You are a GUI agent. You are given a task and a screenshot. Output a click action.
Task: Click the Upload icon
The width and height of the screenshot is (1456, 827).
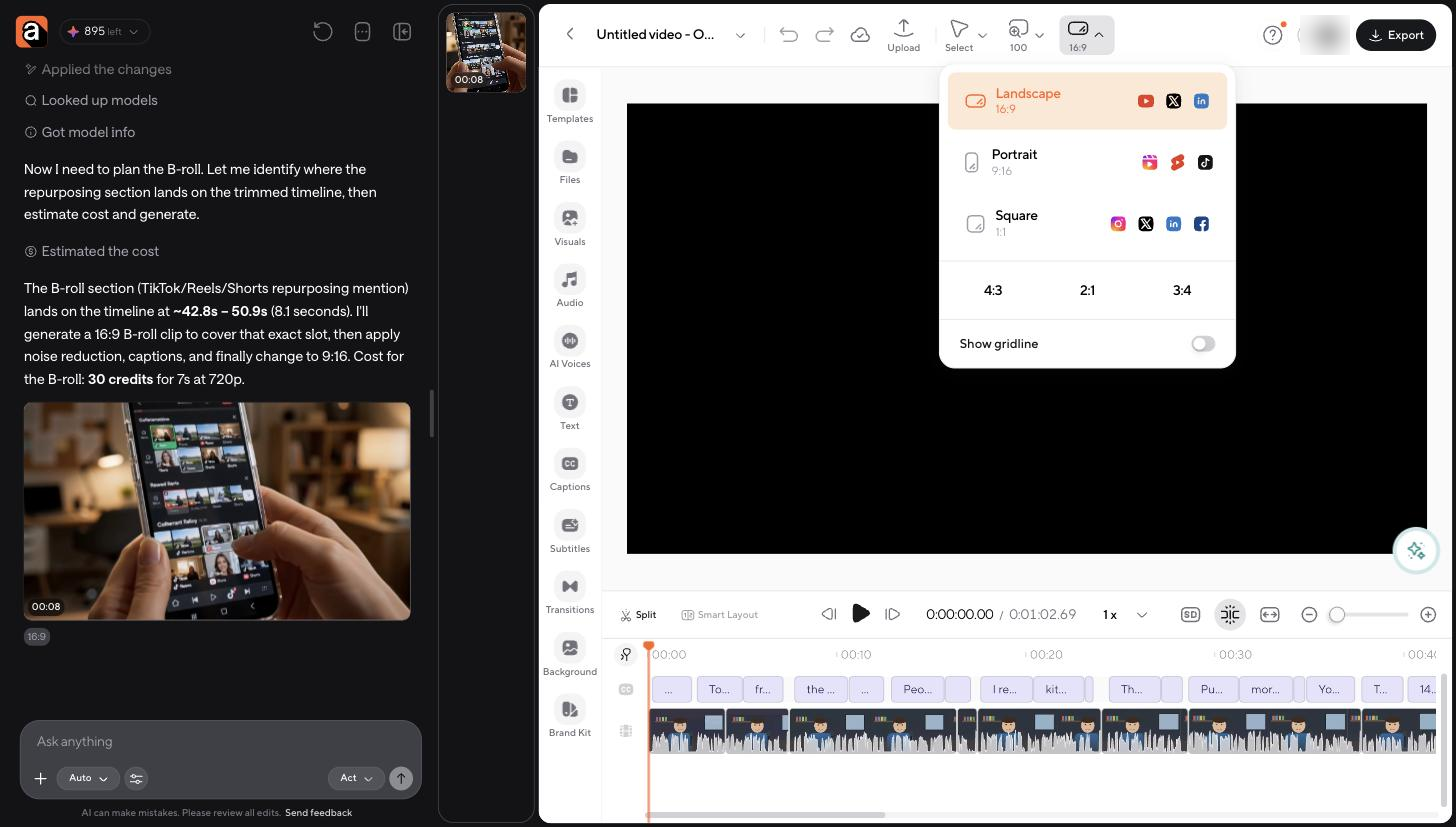click(x=903, y=35)
